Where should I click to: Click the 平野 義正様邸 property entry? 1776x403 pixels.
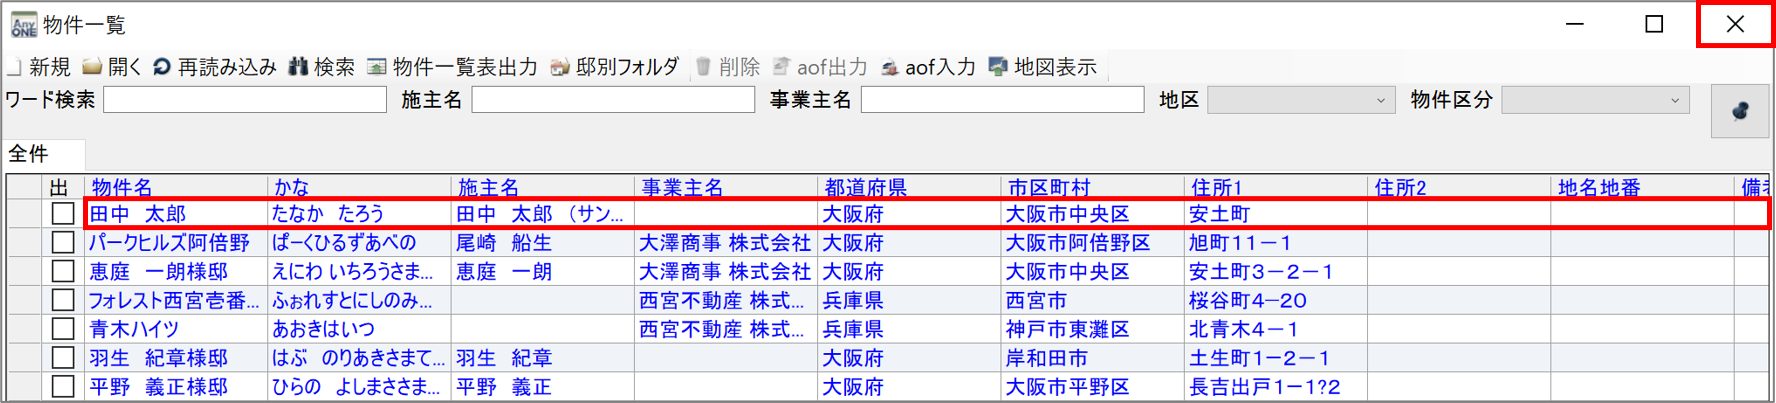pyautogui.click(x=158, y=387)
